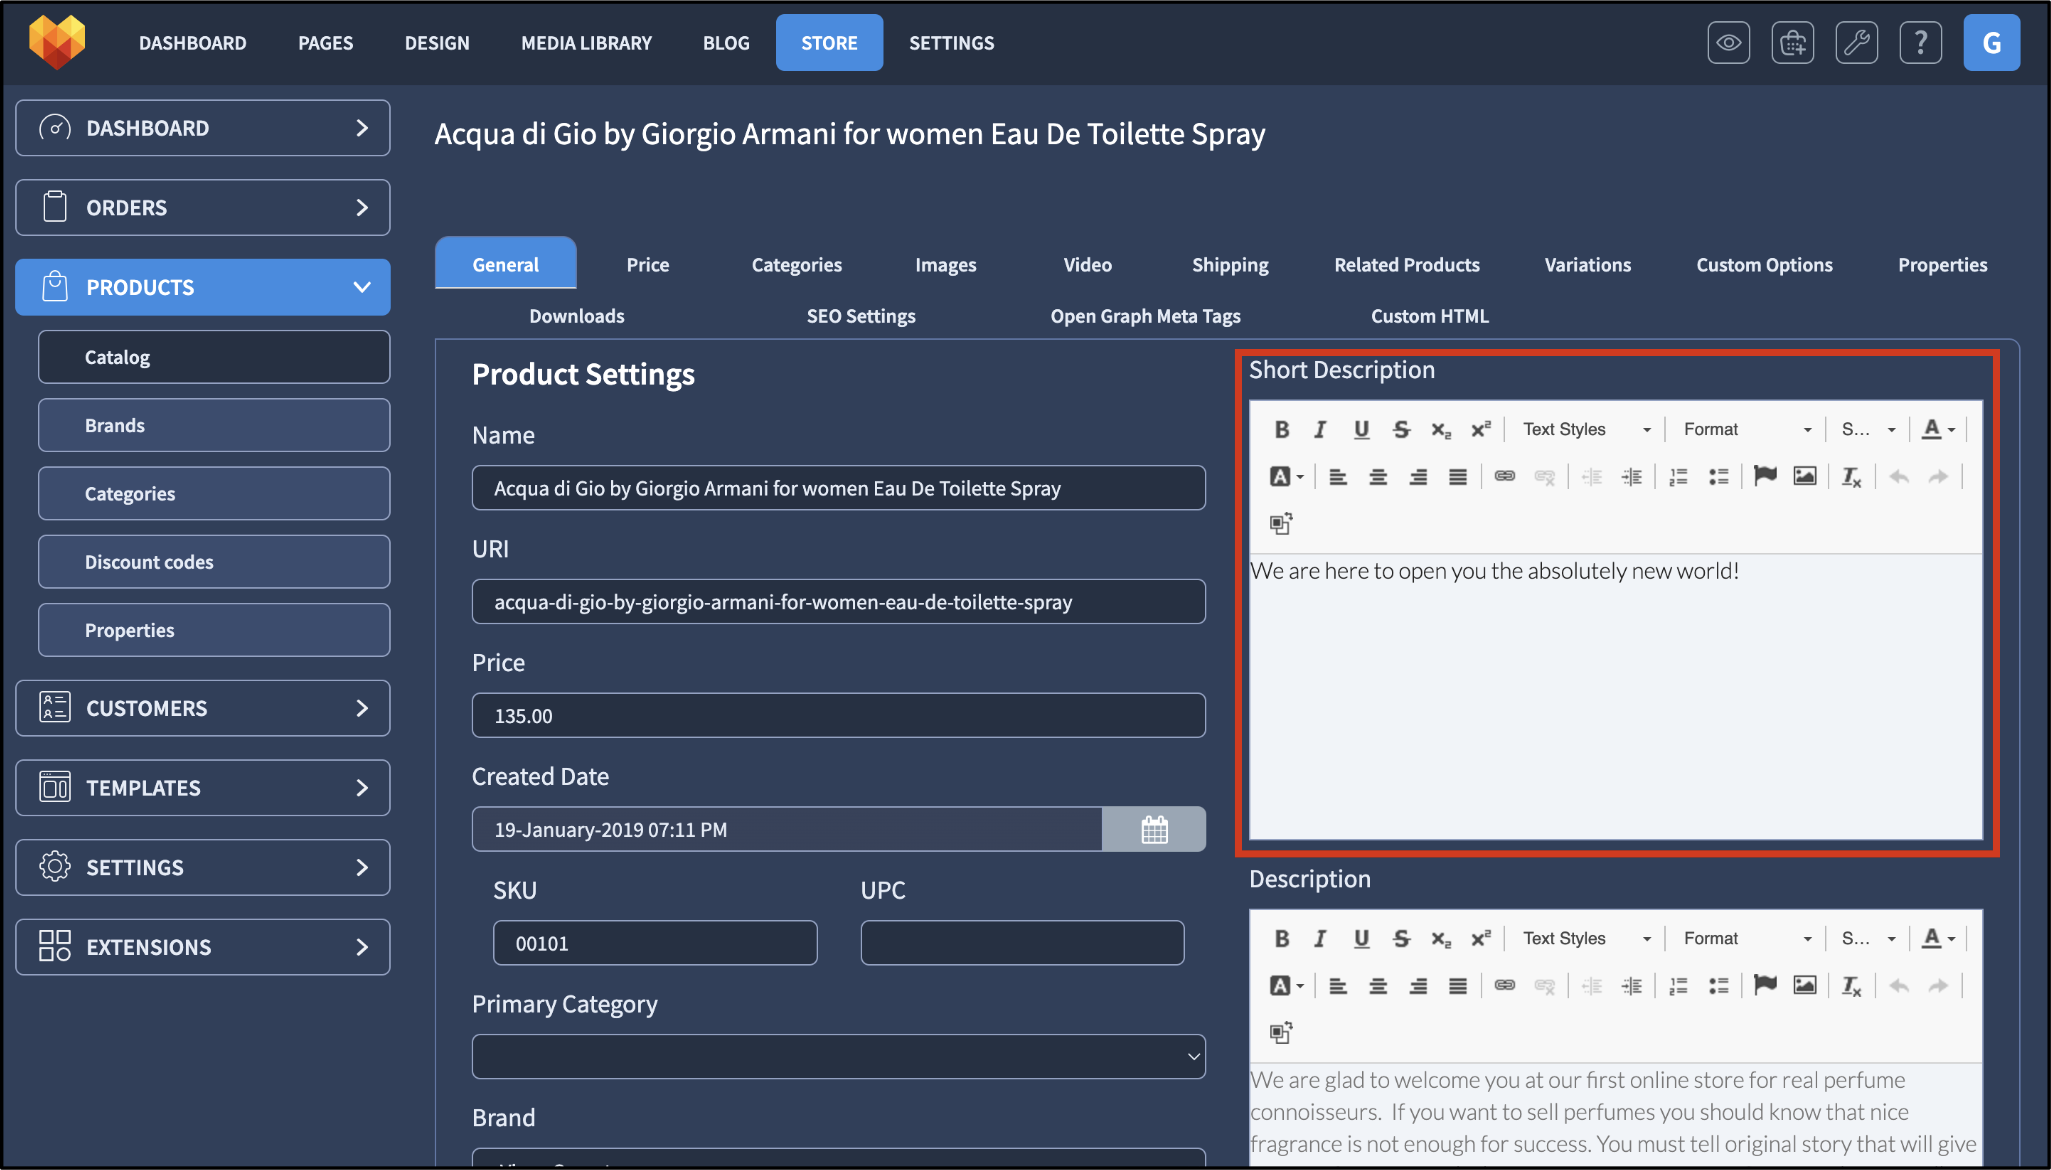Insert numbered list in Short Description editor
Image resolution: width=2051 pixels, height=1170 pixels.
coord(1678,477)
